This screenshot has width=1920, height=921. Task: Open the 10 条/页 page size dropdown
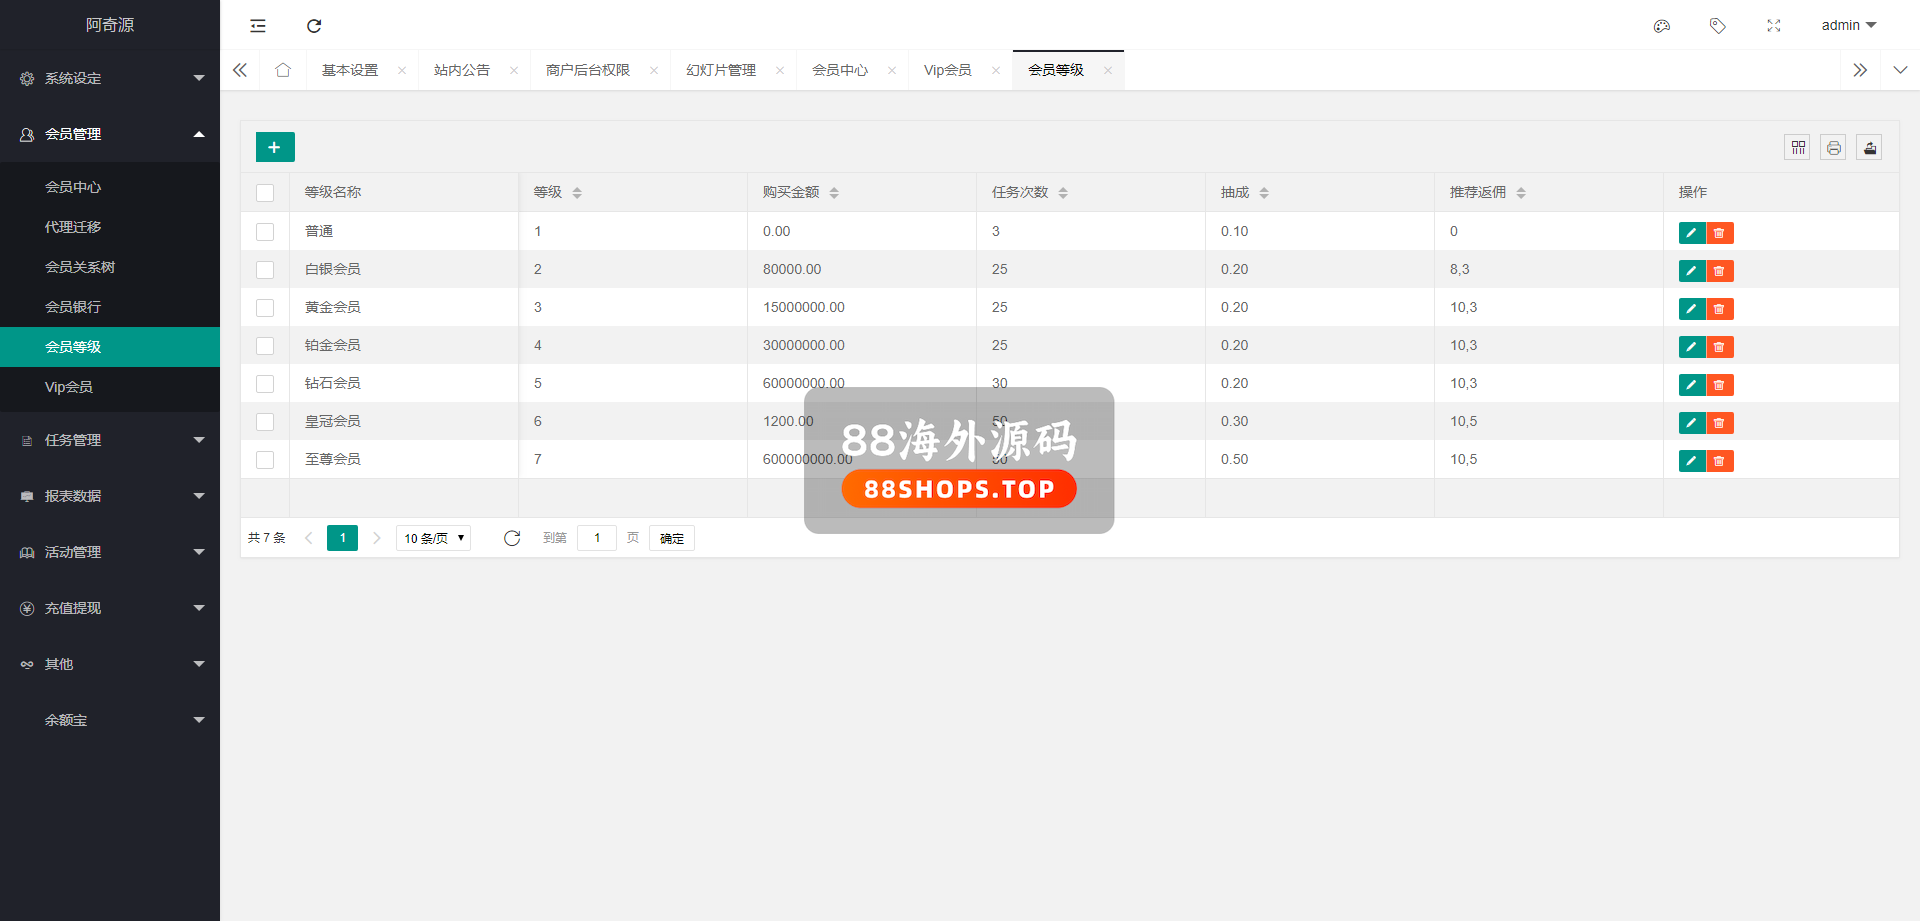coord(433,538)
